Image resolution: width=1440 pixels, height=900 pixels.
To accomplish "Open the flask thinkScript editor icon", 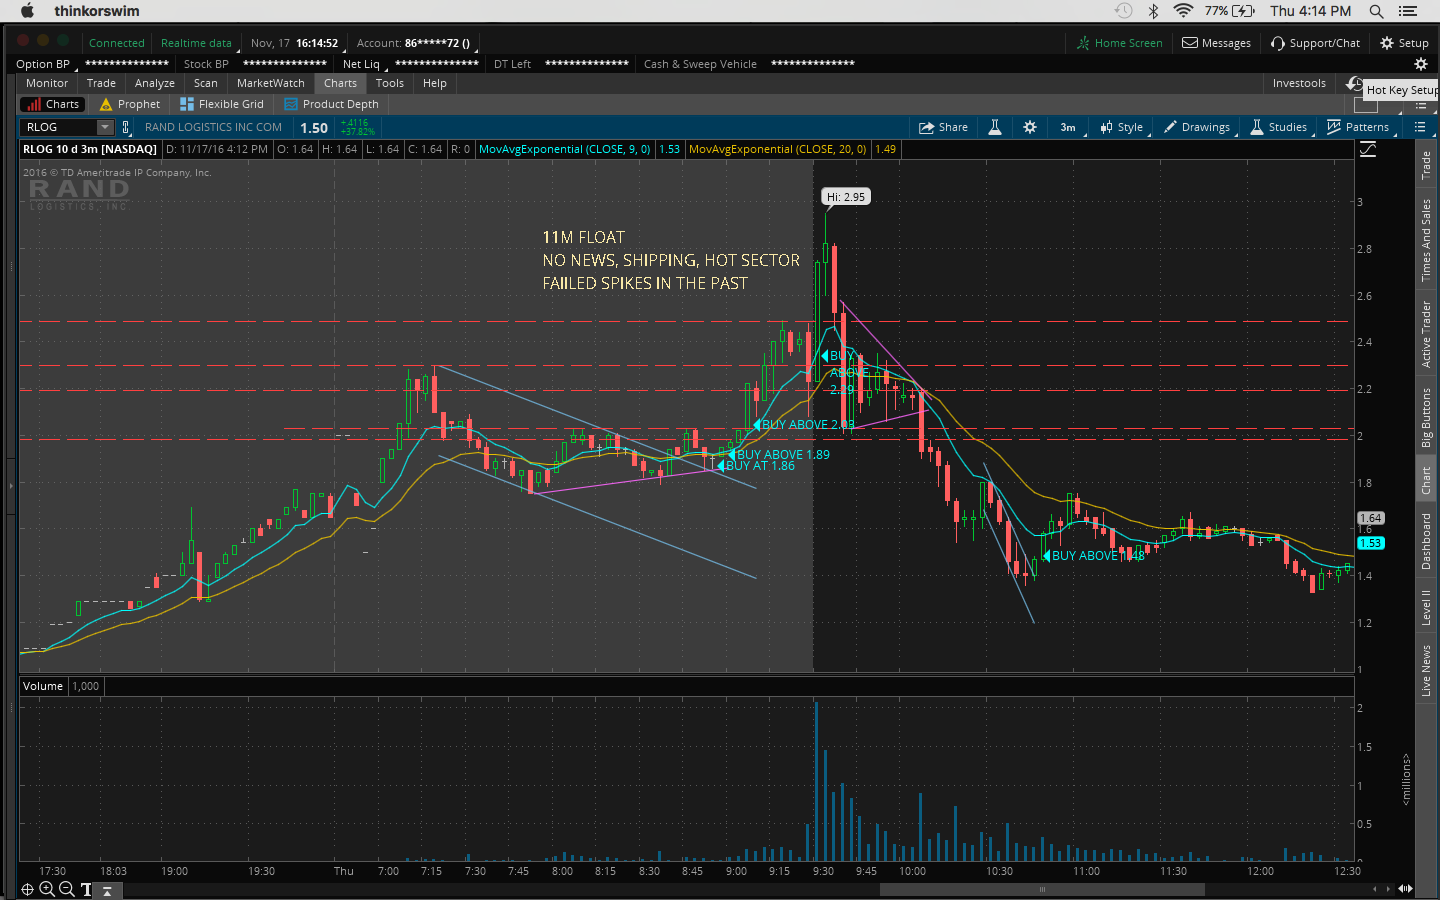I will coord(995,127).
